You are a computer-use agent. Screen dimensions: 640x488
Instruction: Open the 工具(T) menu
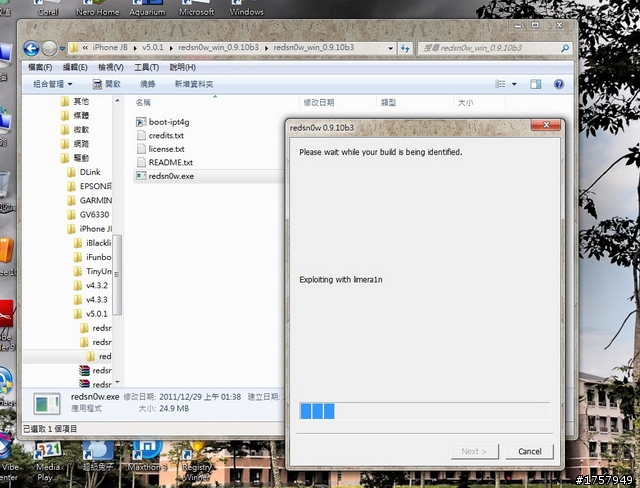click(147, 67)
